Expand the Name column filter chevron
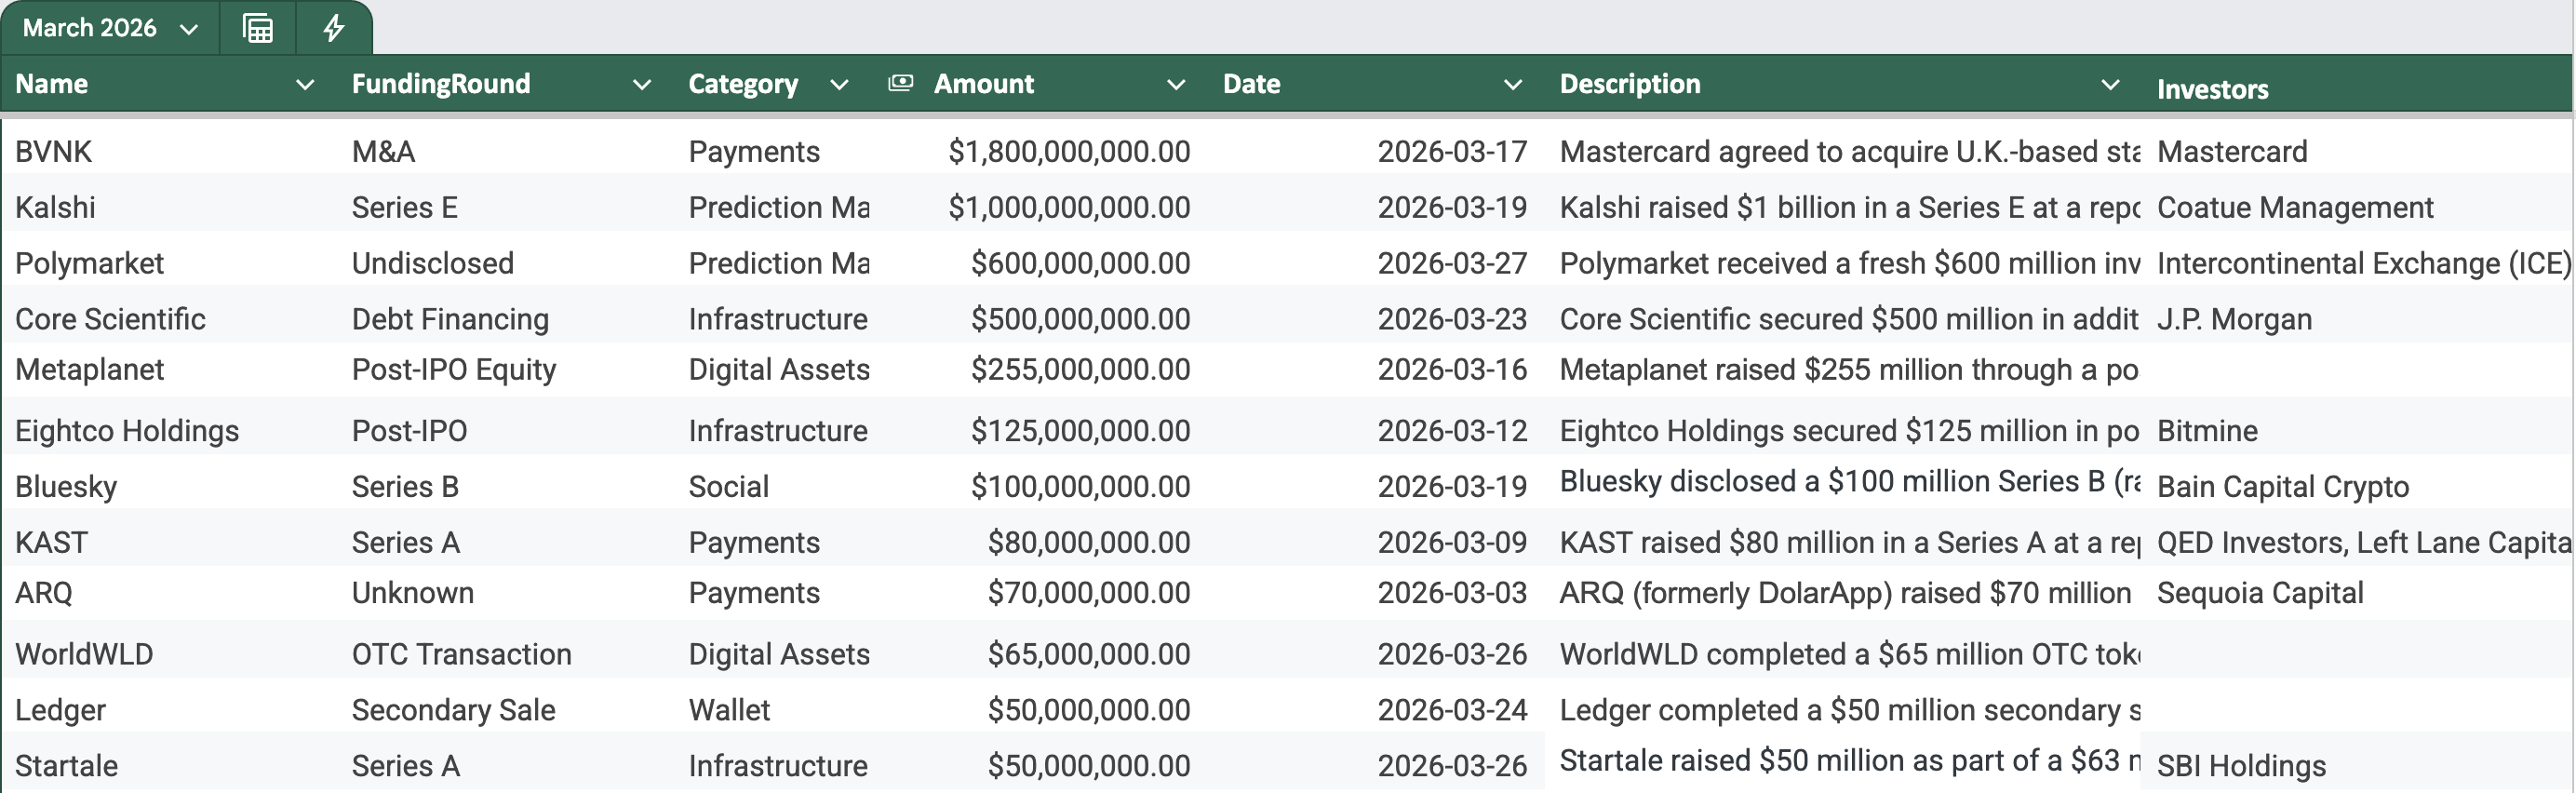The image size is (2576, 793). (305, 85)
